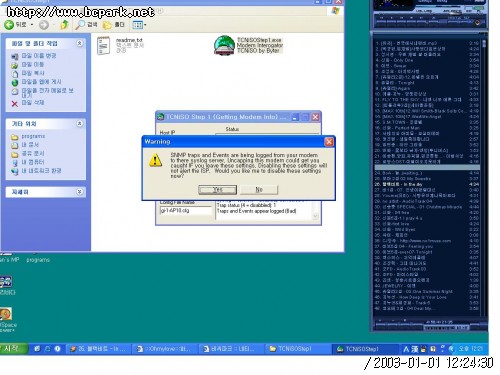The image size is (500, 375).
Task: Click the Explorer Back arrow button
Action: point(9,25)
